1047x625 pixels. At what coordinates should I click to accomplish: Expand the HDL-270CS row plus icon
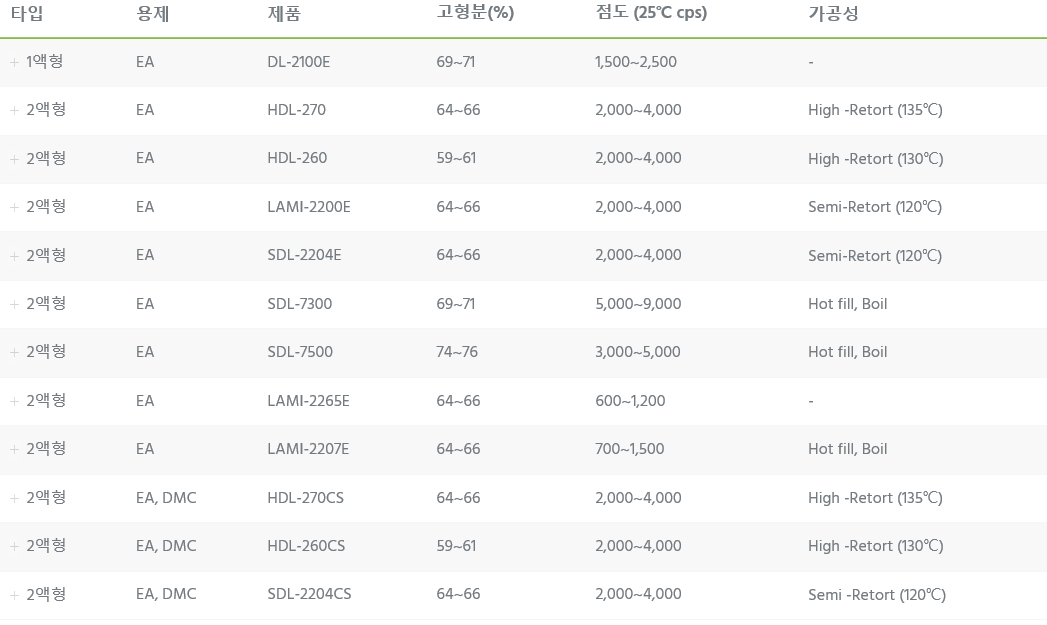pyautogui.click(x=14, y=498)
